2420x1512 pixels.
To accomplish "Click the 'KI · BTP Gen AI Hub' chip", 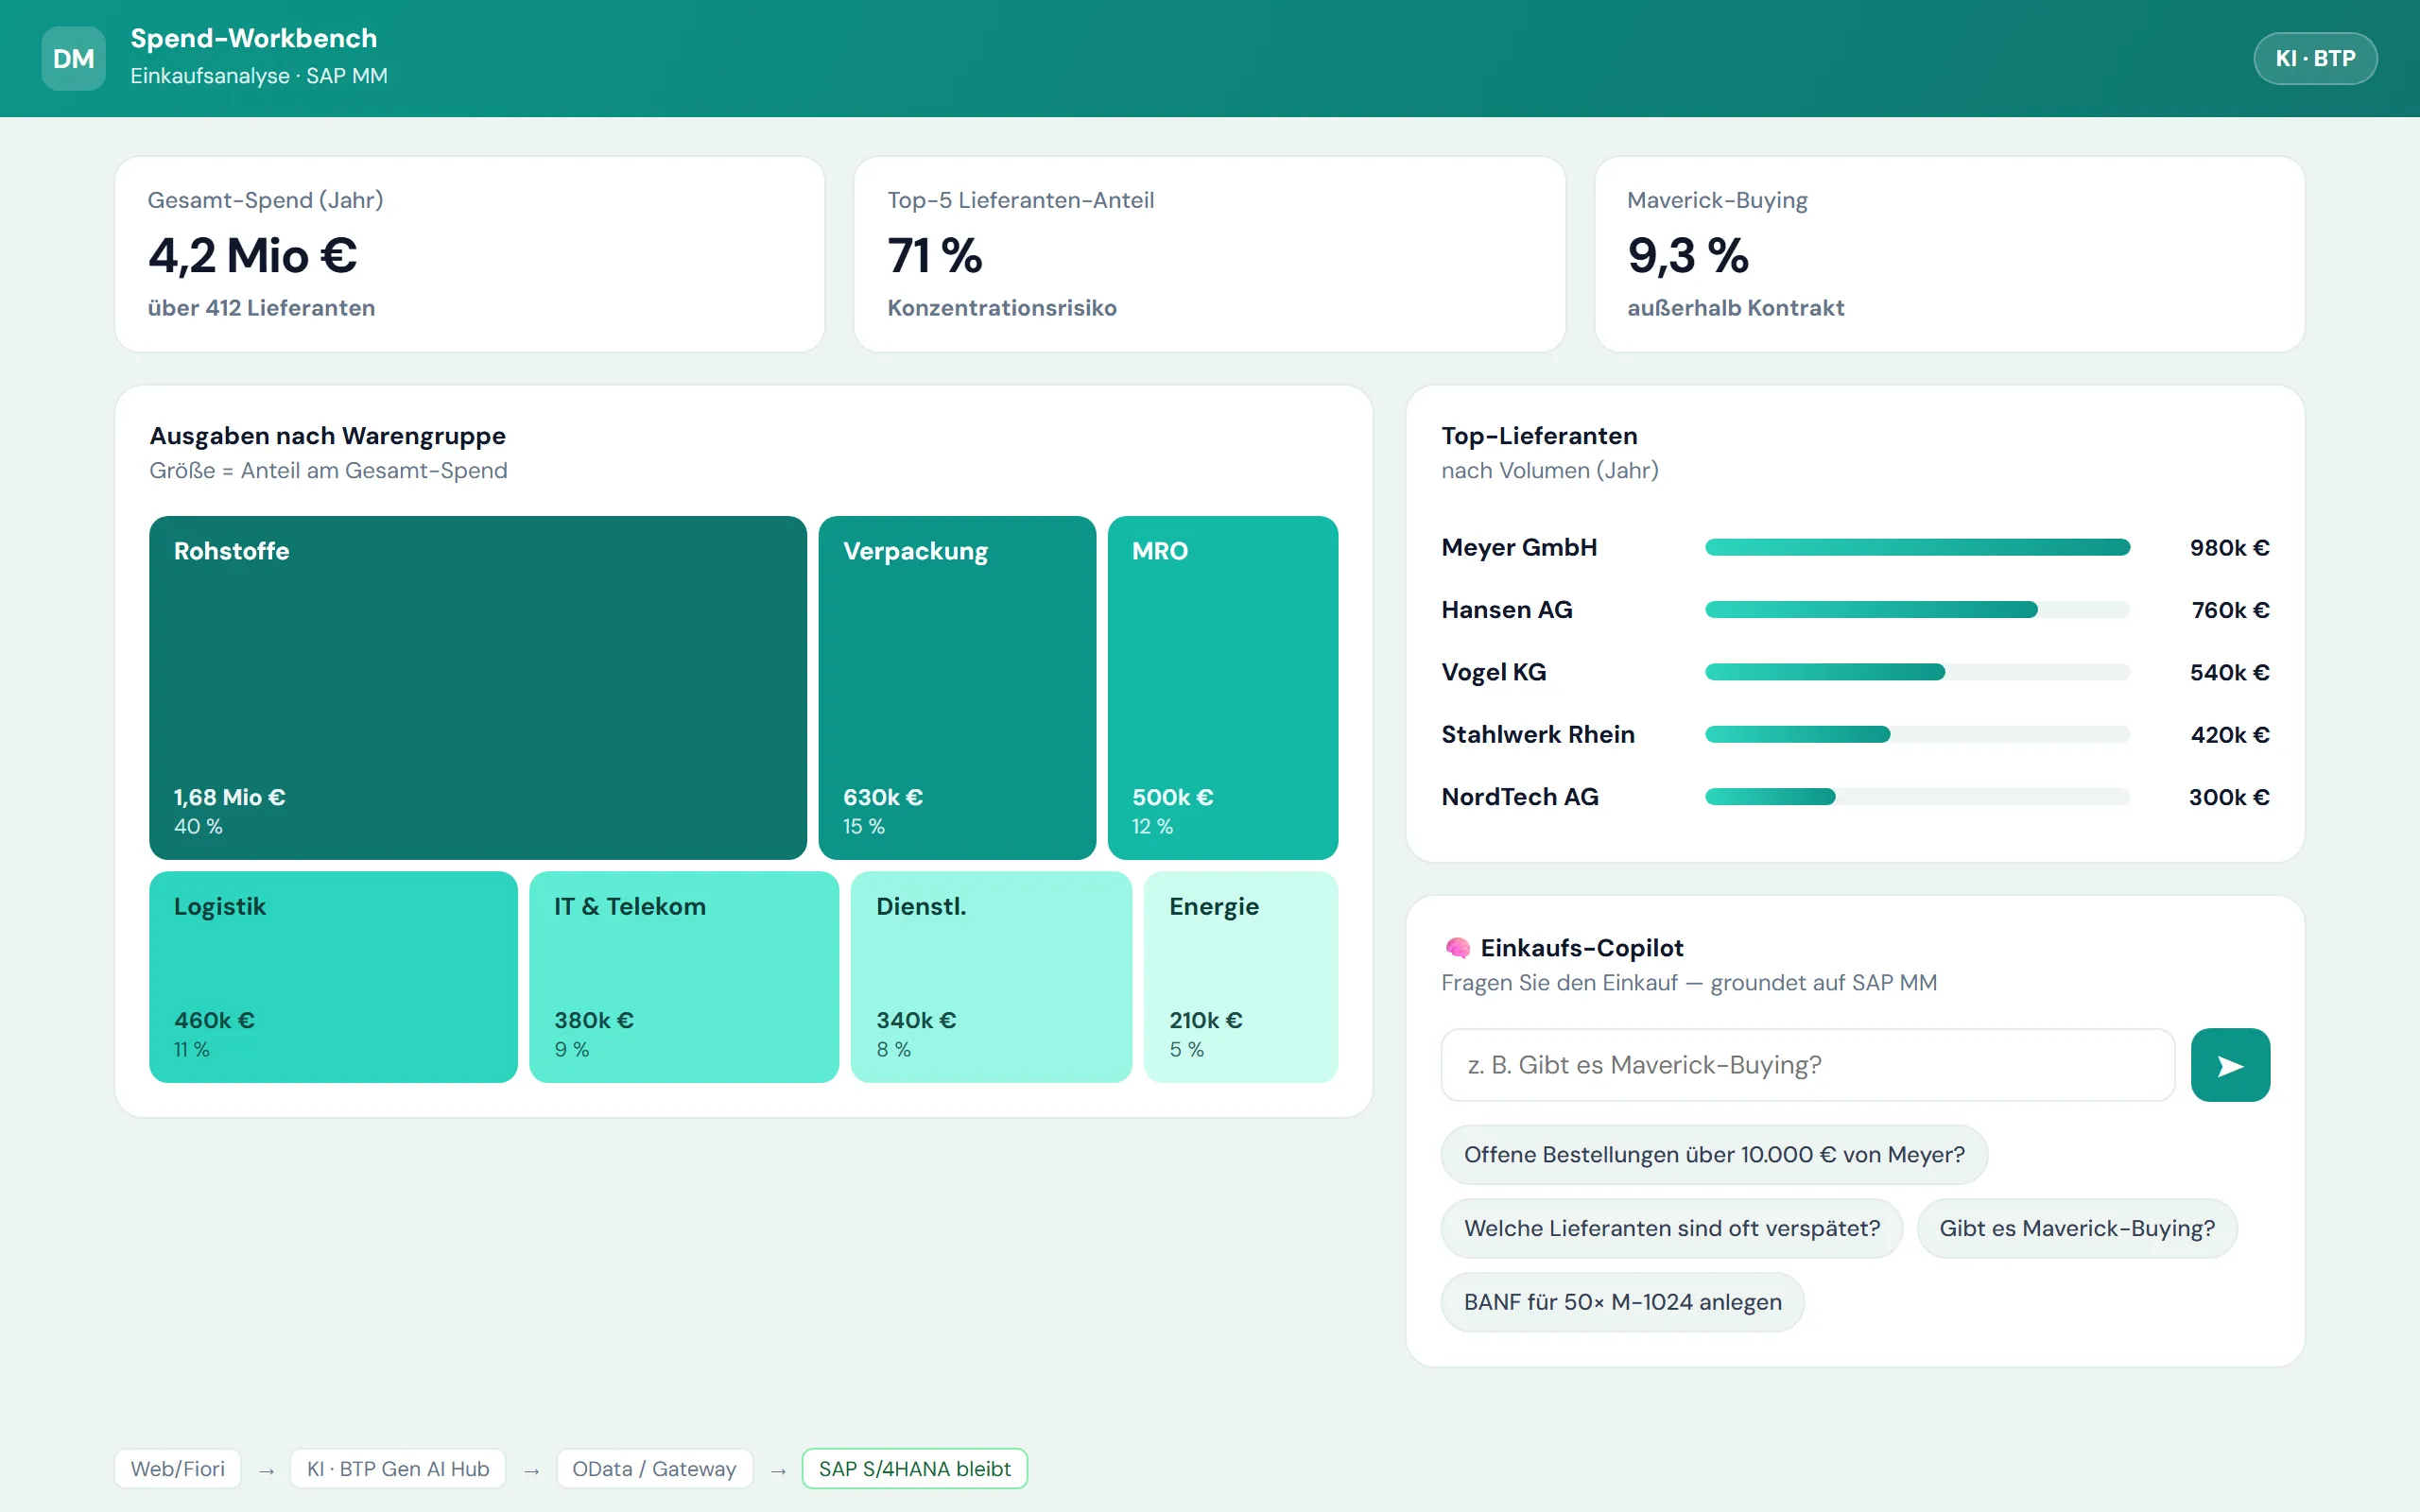I will (x=398, y=1469).
